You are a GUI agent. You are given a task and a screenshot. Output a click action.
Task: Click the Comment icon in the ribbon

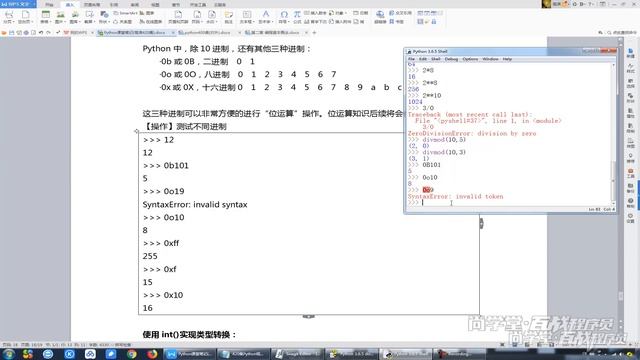point(229,15)
